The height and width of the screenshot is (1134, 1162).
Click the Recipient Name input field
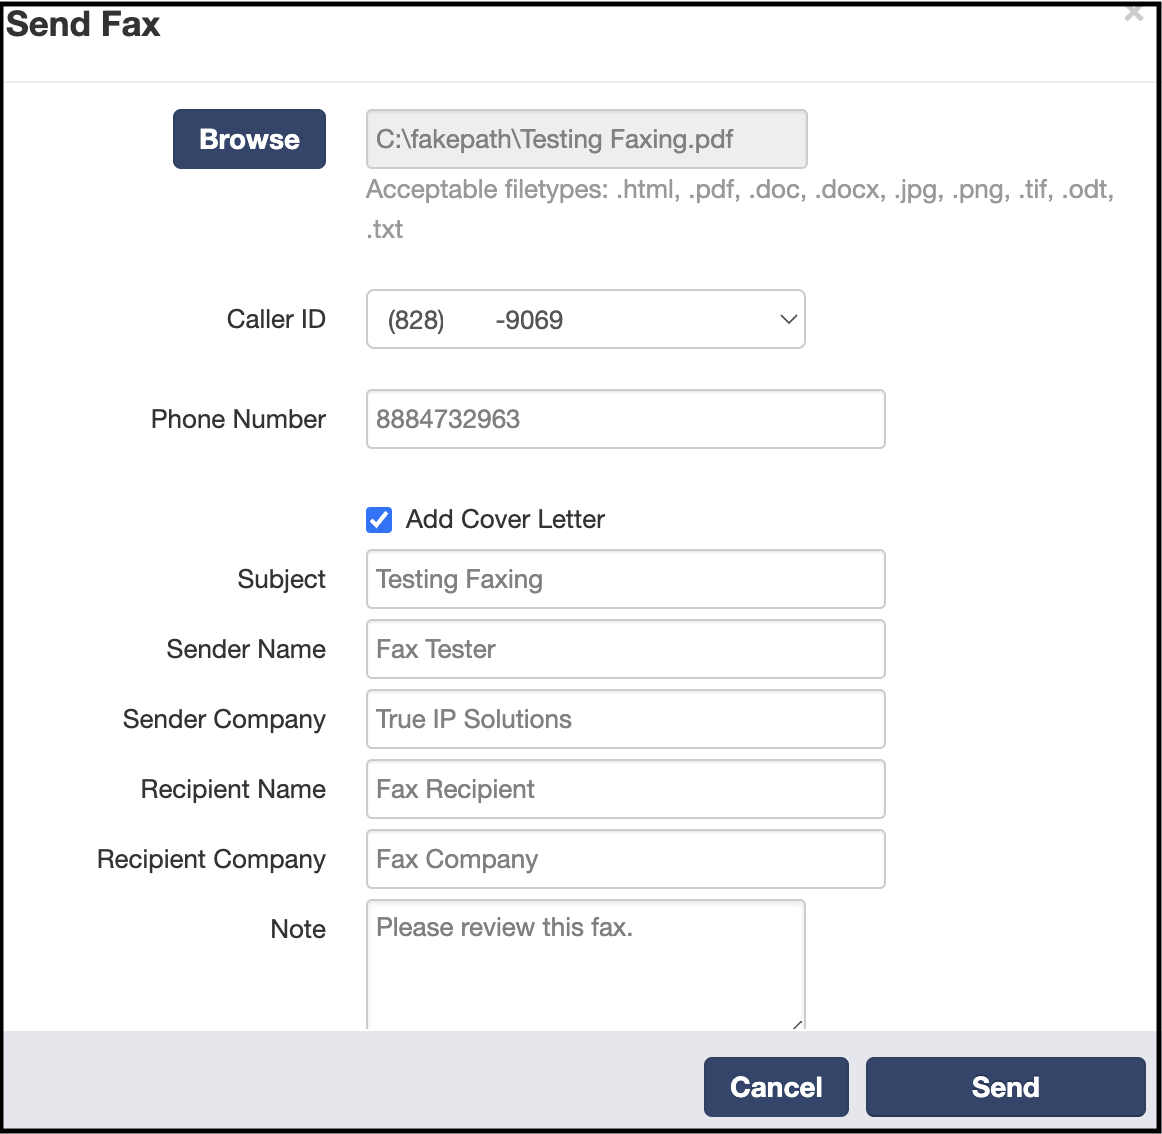625,789
